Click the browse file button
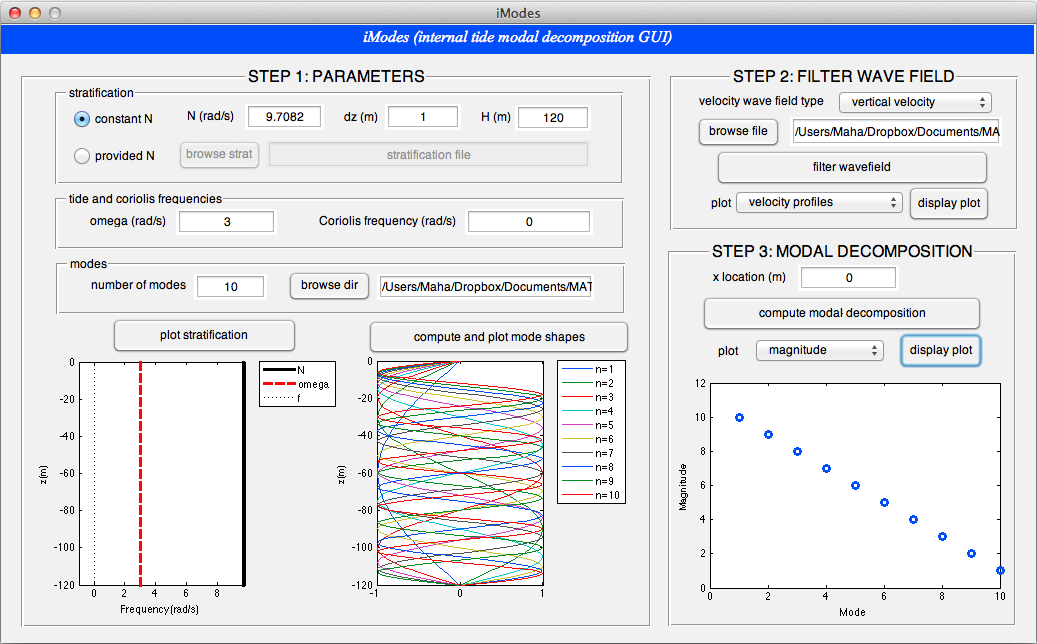The width and height of the screenshot is (1037, 644). (x=738, y=132)
